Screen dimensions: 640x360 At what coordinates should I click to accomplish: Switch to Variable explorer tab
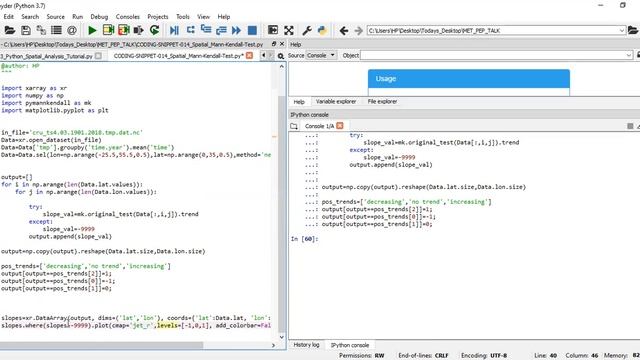tap(336, 102)
